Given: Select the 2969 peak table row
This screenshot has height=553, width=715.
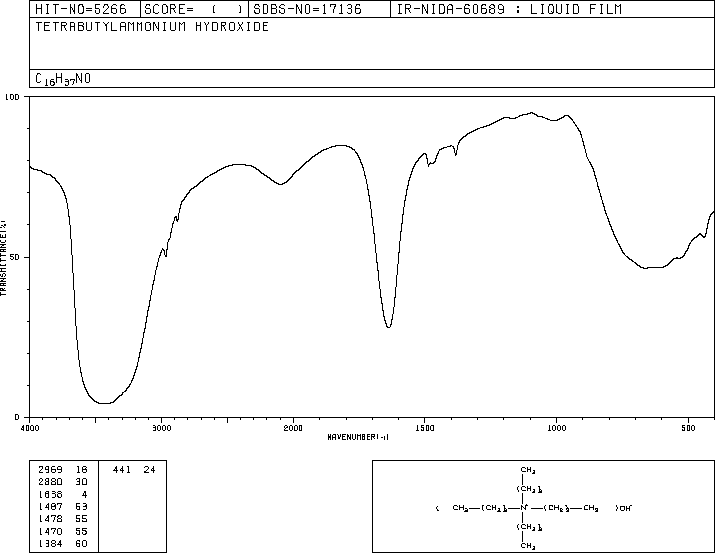Looking at the screenshot, I should point(63,470).
